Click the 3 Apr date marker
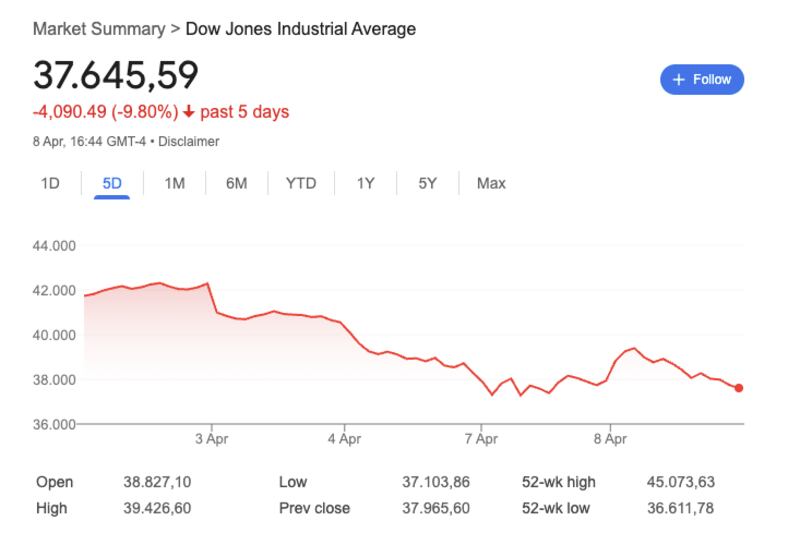 pos(210,438)
